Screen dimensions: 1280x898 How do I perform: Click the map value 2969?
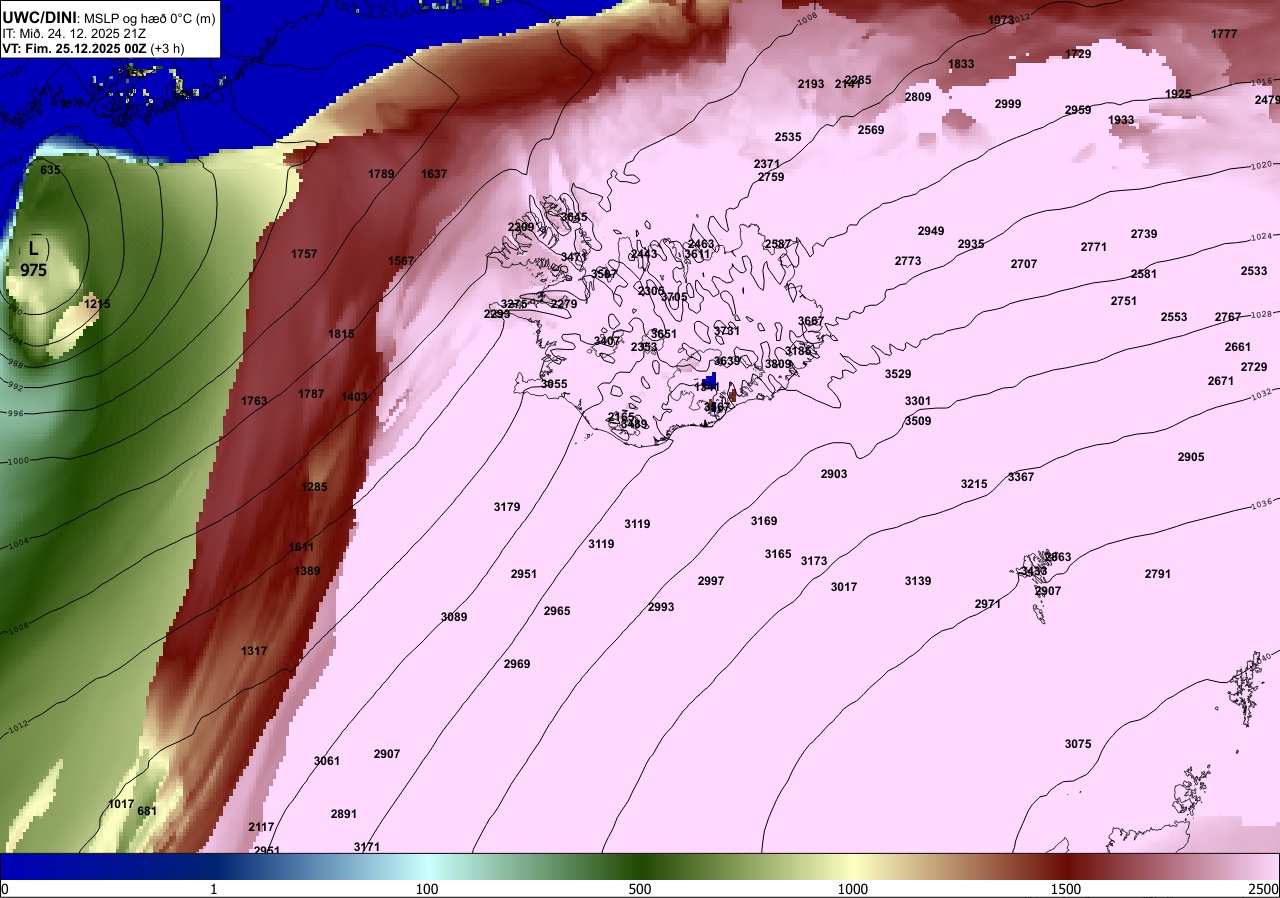517,664
